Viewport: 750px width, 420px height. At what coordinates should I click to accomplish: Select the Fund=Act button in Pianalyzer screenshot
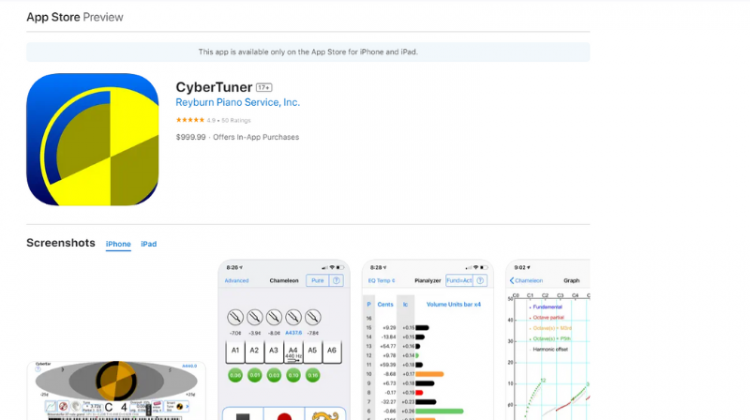[459, 281]
